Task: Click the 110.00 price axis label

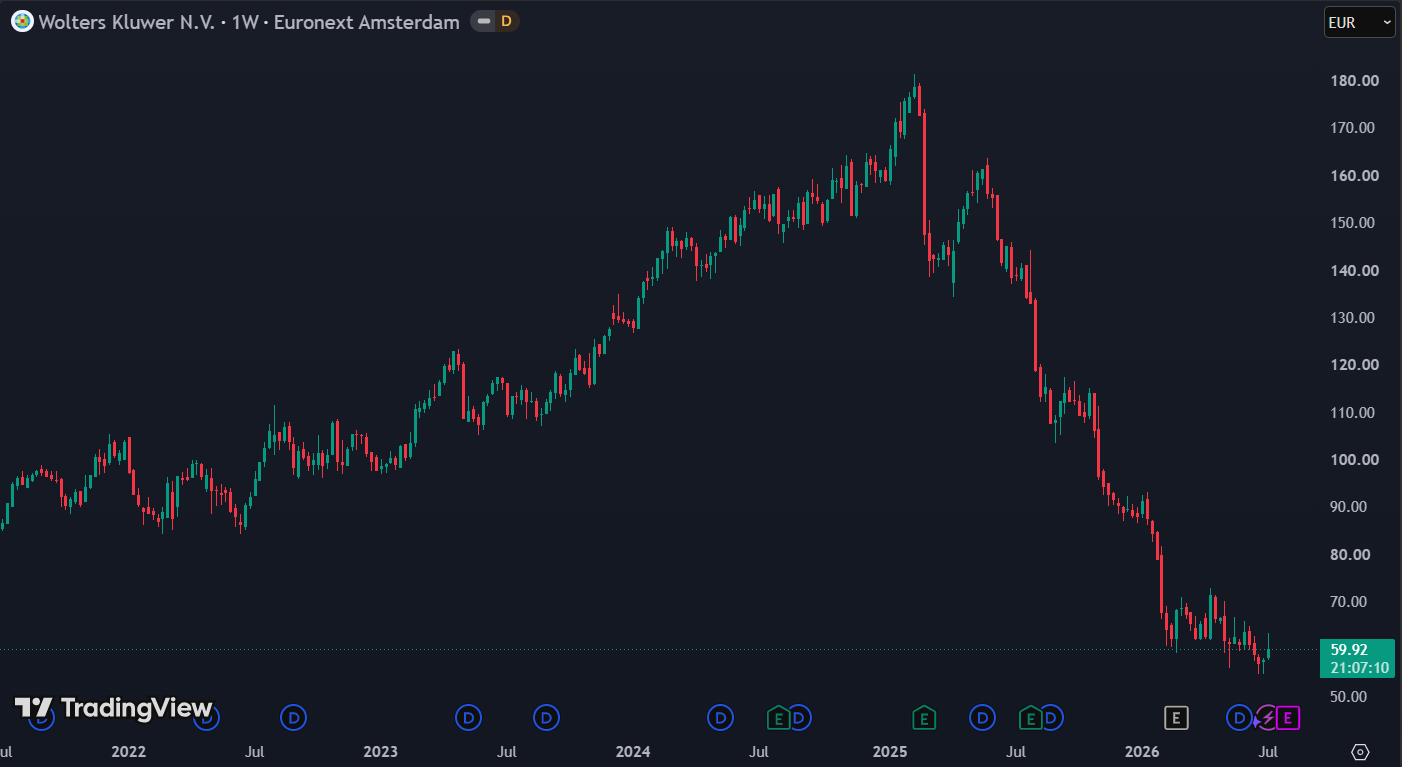Action: click(x=1355, y=413)
